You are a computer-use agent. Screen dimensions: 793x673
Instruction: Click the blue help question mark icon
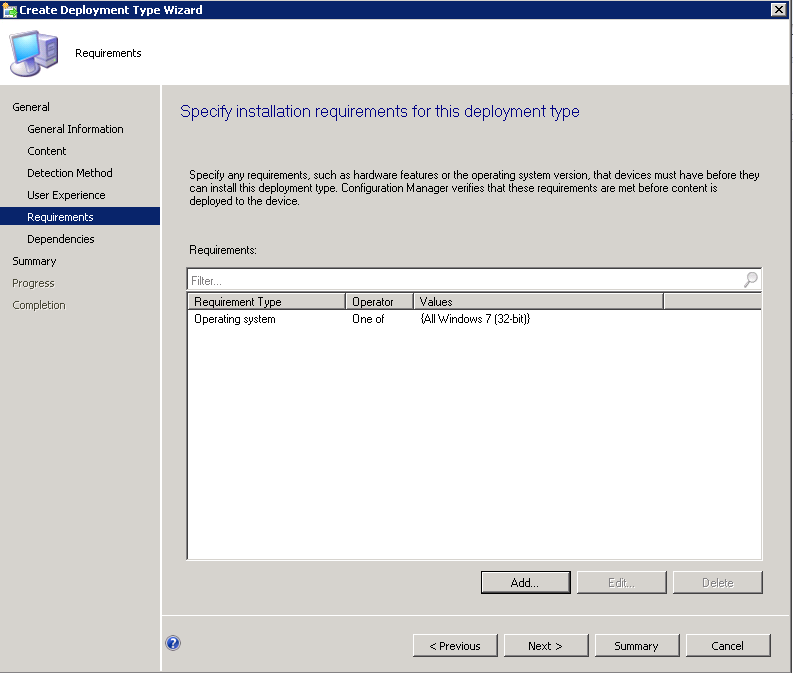point(173,643)
